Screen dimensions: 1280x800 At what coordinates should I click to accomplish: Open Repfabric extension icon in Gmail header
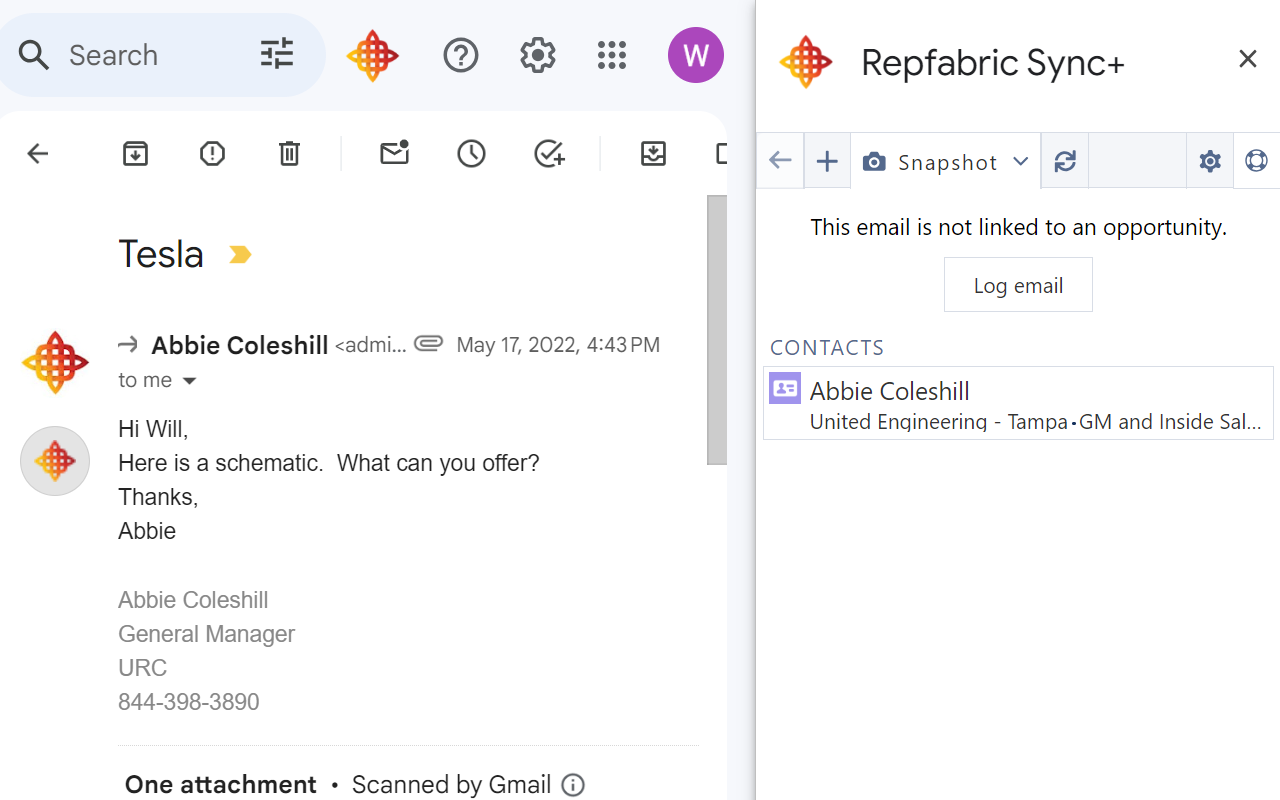click(x=373, y=56)
